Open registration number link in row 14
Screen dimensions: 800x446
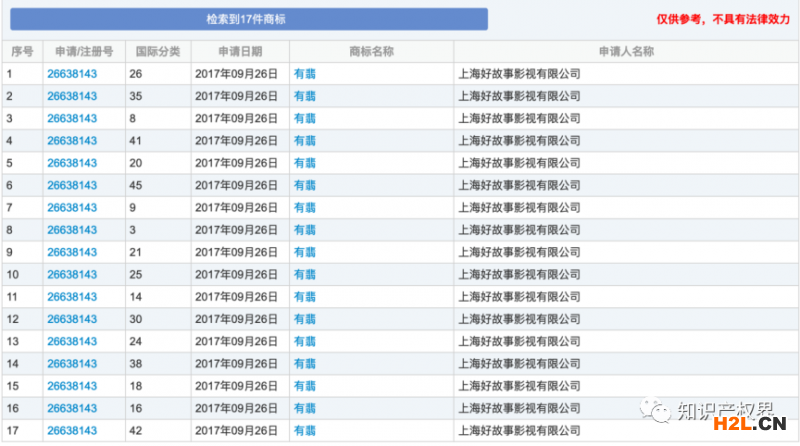pyautogui.click(x=72, y=364)
